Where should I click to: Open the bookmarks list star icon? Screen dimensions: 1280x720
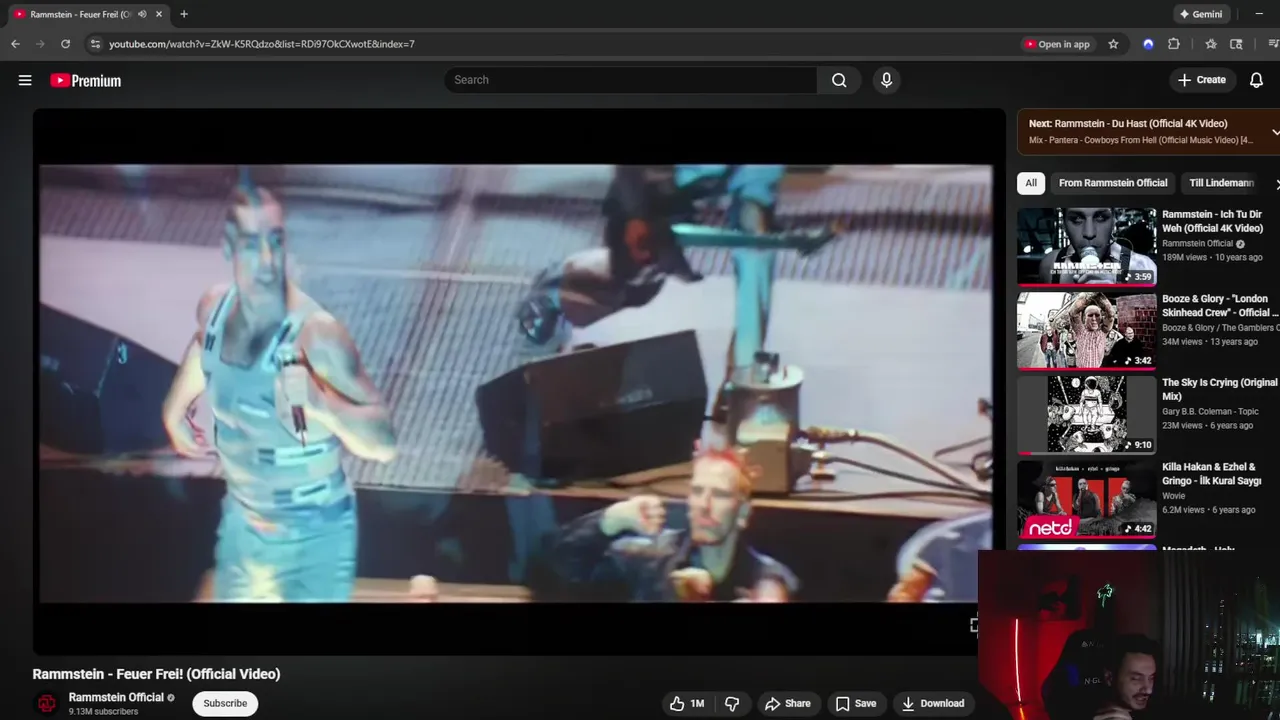click(1211, 44)
